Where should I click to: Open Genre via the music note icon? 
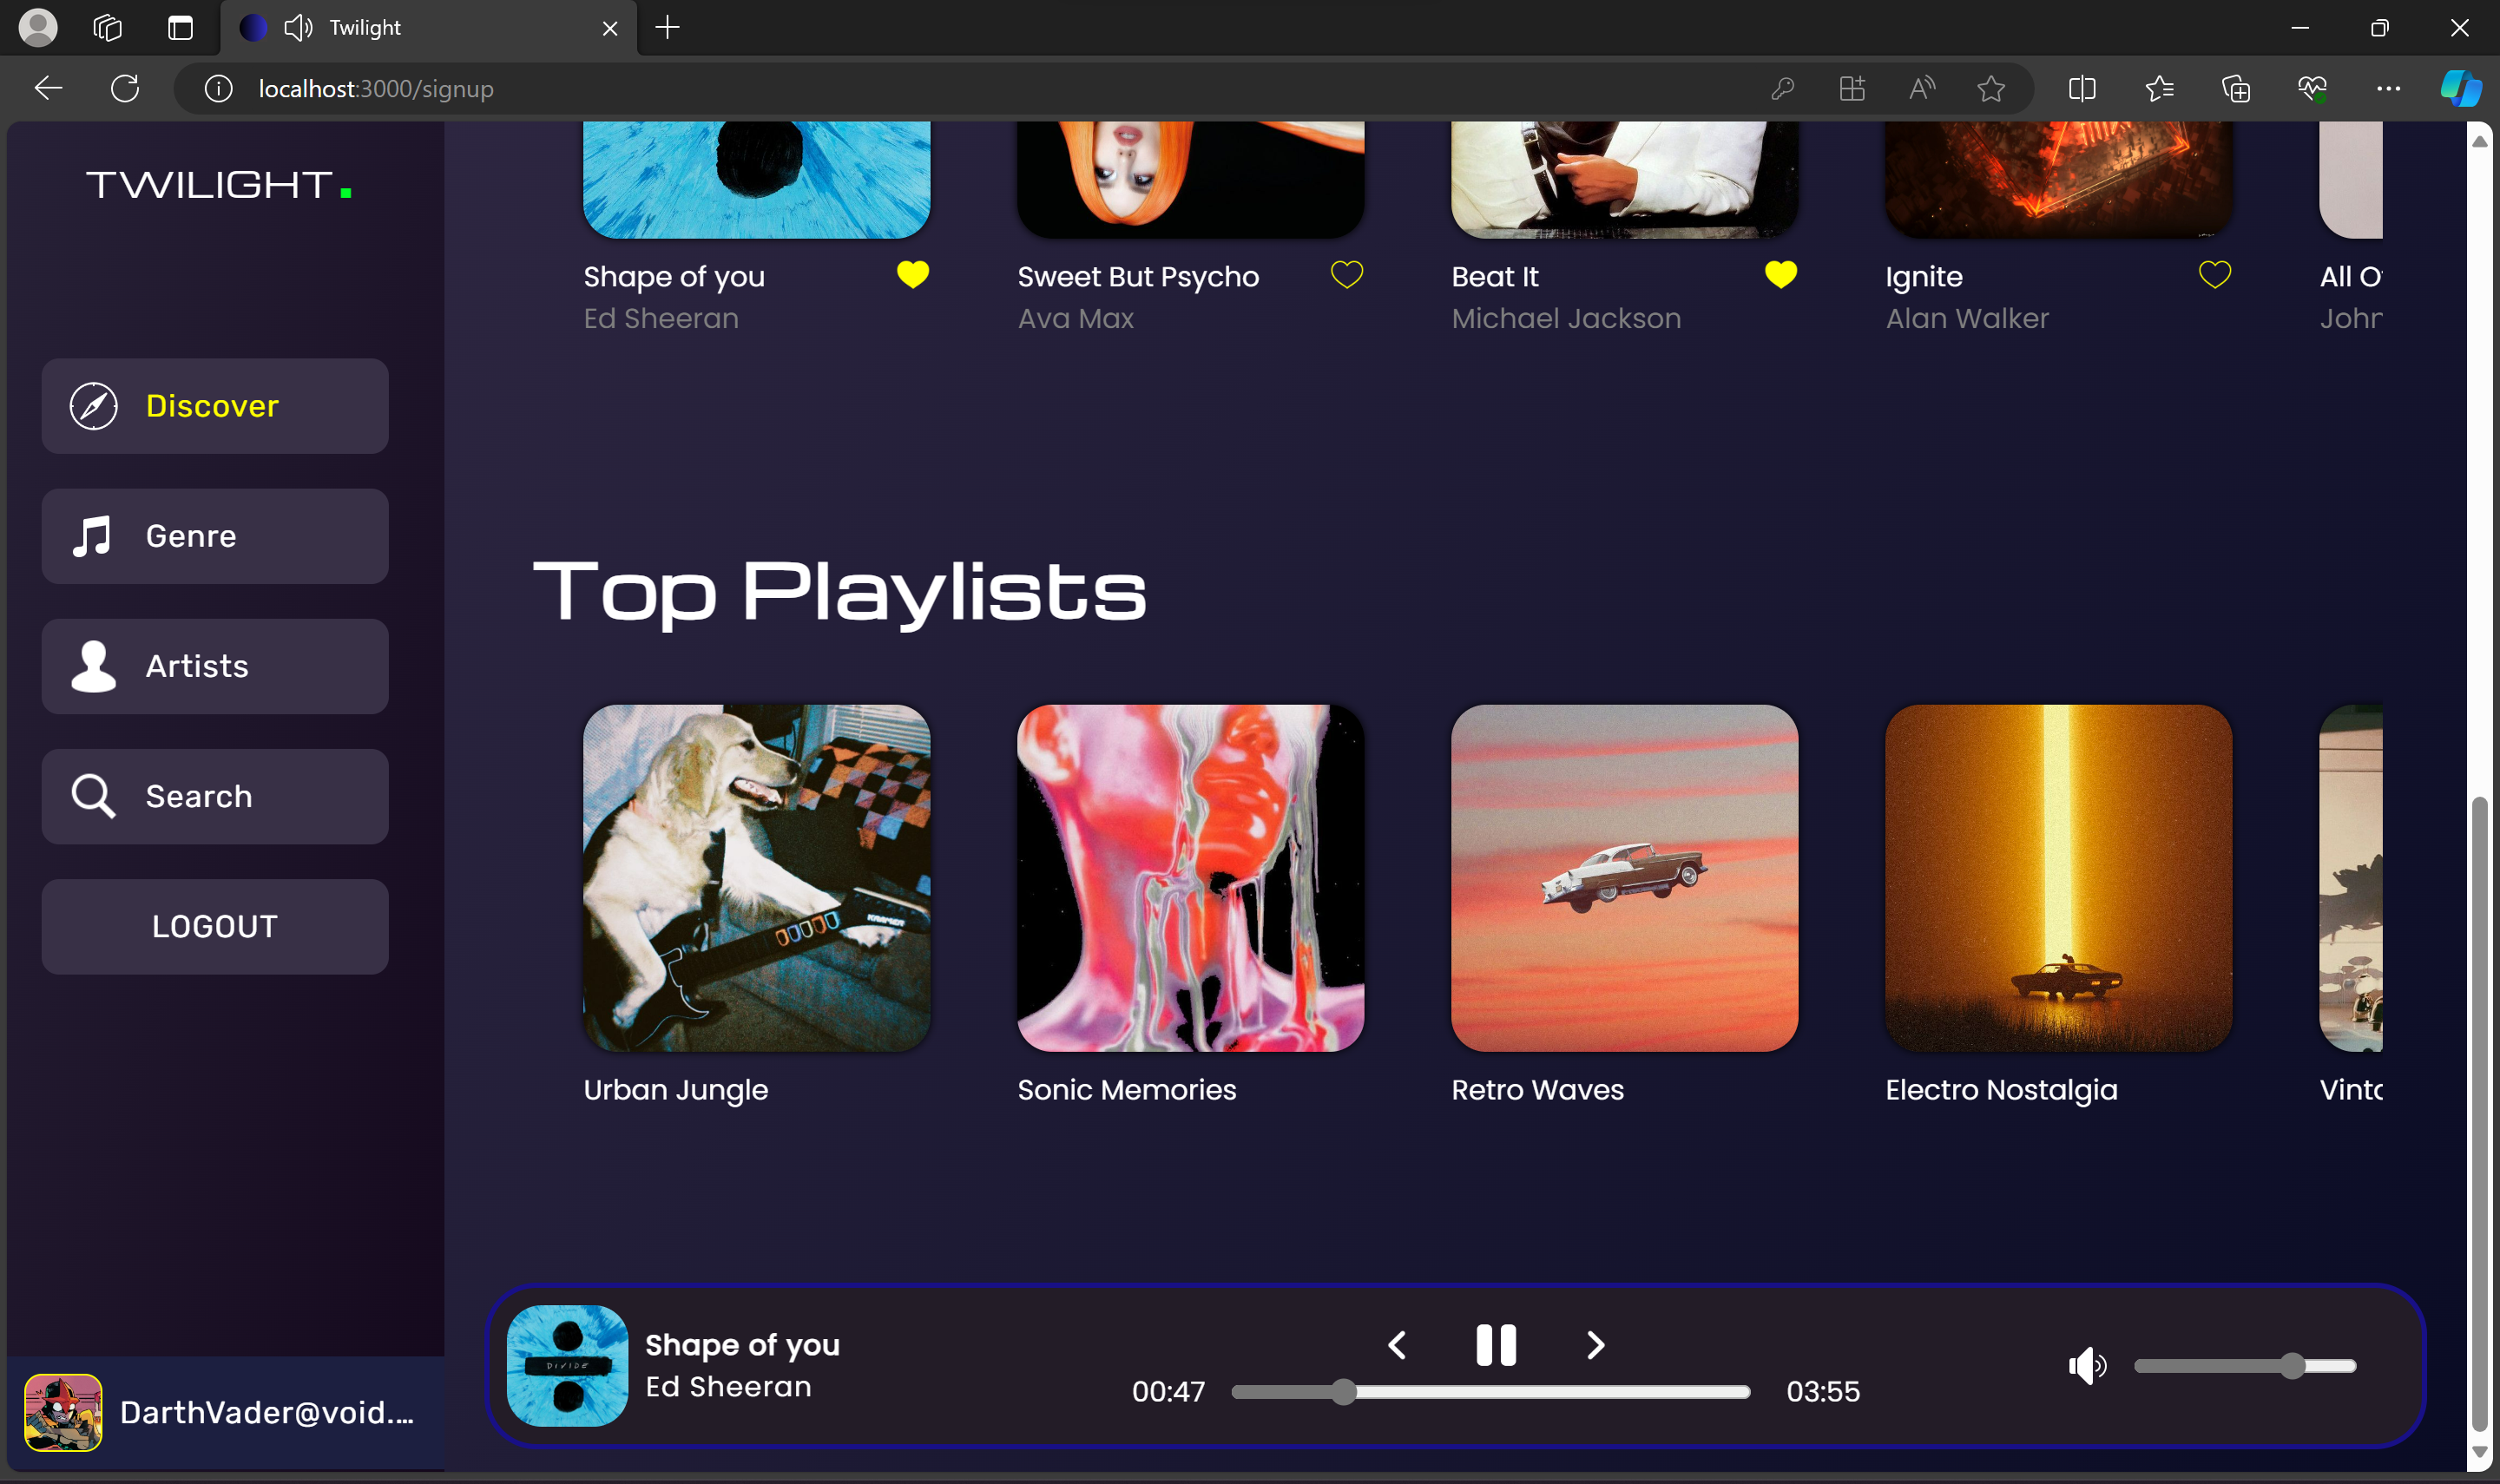[x=92, y=536]
